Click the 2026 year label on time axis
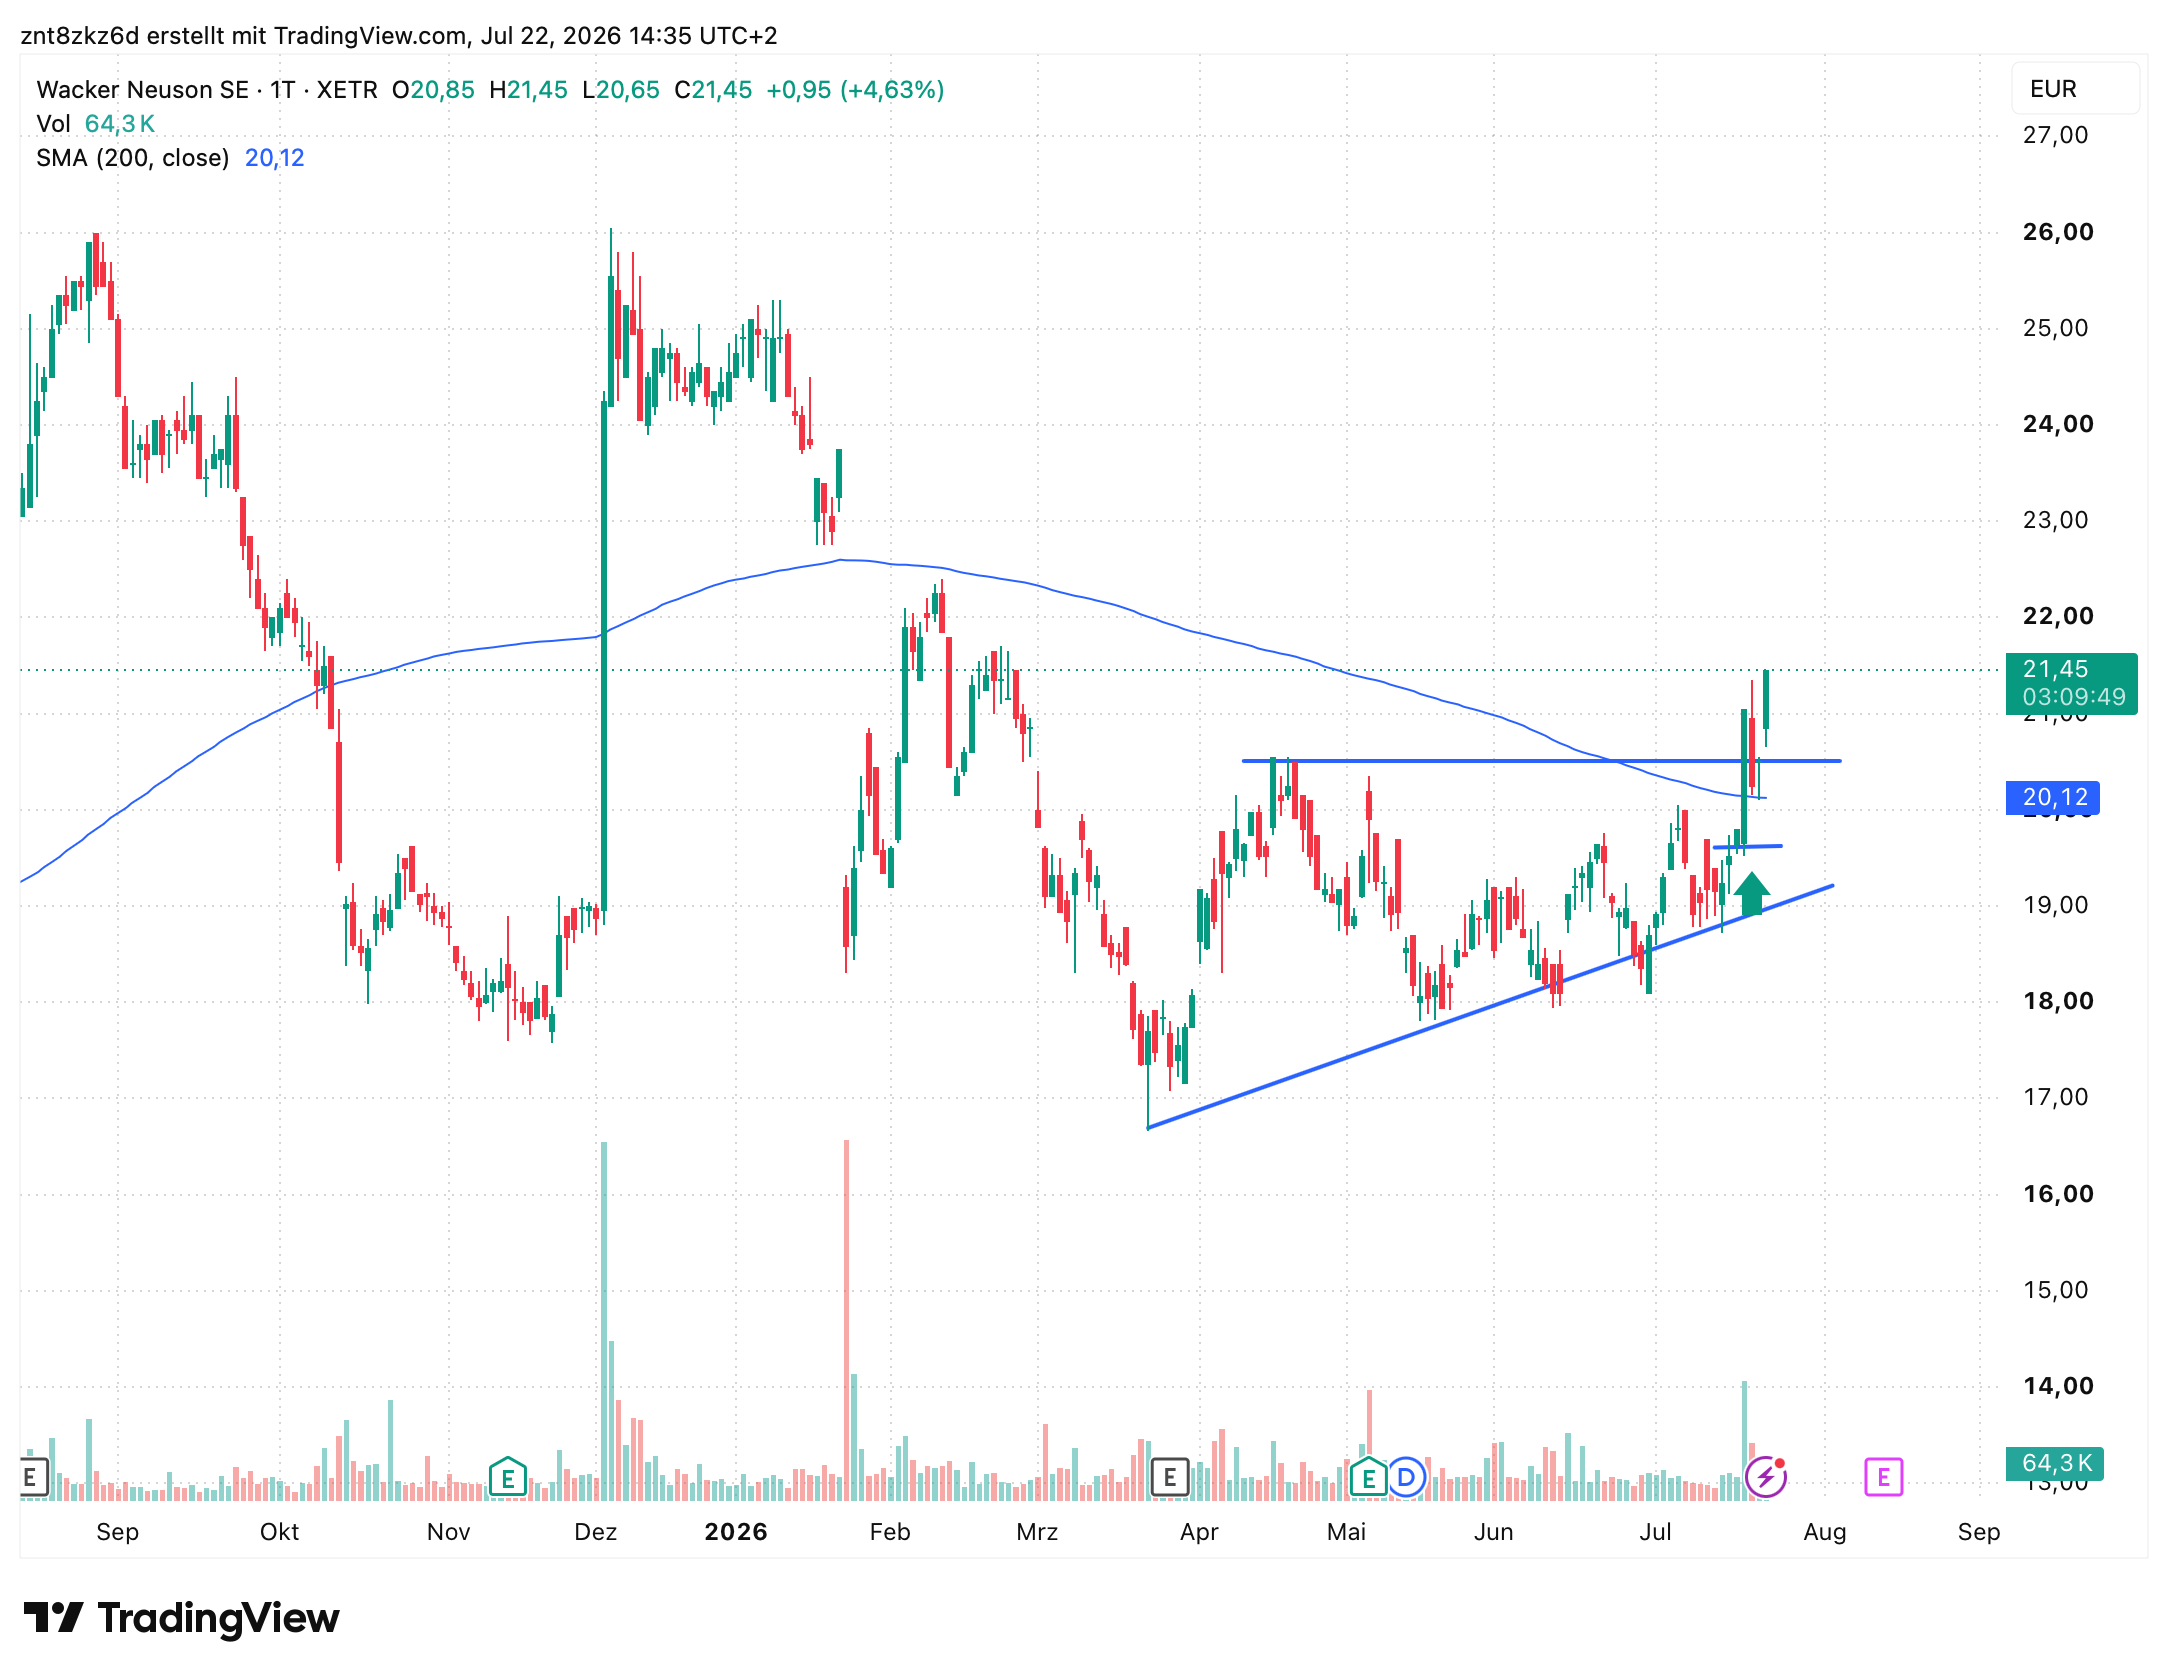 tap(736, 1532)
